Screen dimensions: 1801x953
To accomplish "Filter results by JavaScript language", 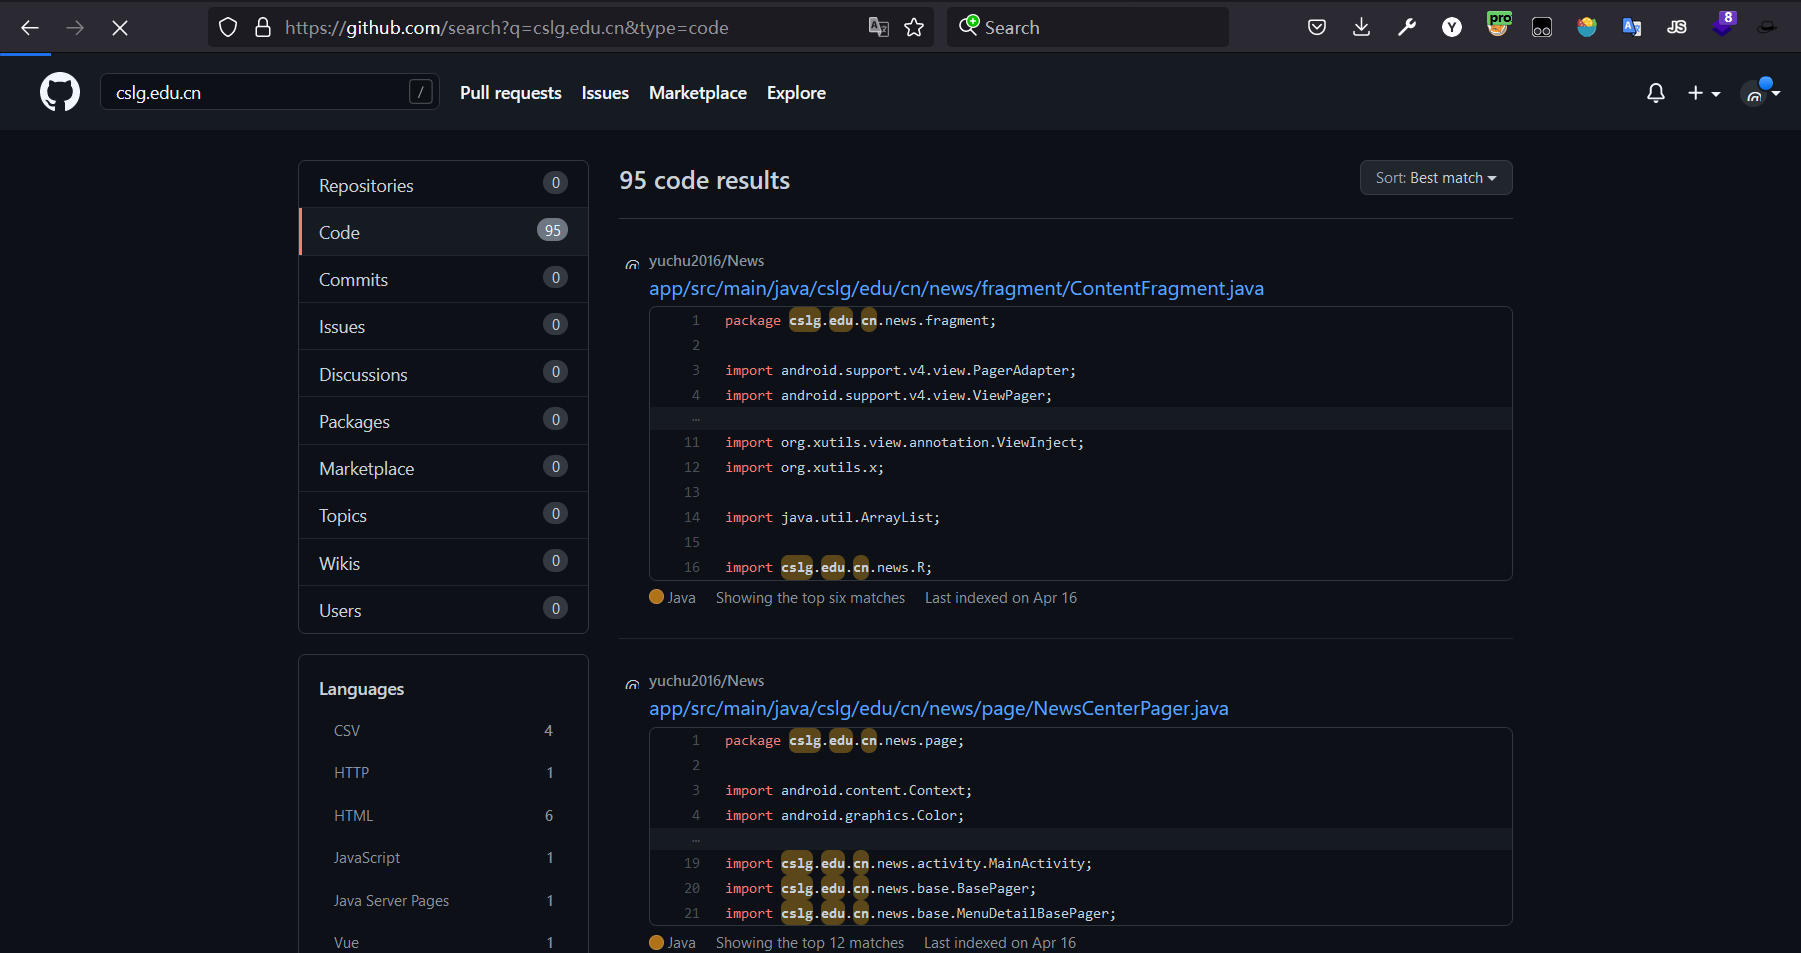I will [x=443, y=858].
